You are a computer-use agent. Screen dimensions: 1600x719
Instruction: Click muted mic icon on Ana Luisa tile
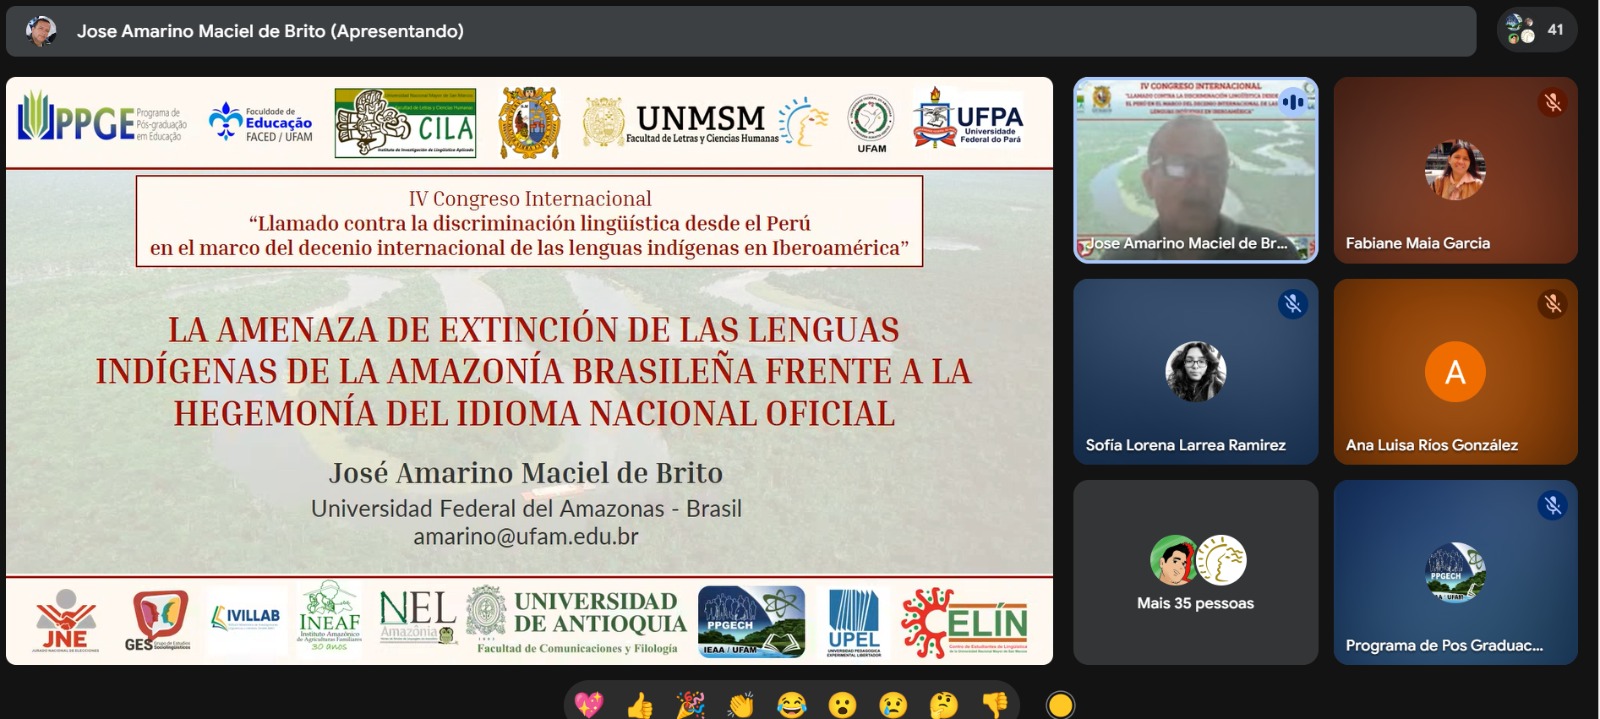pyautogui.click(x=1552, y=303)
